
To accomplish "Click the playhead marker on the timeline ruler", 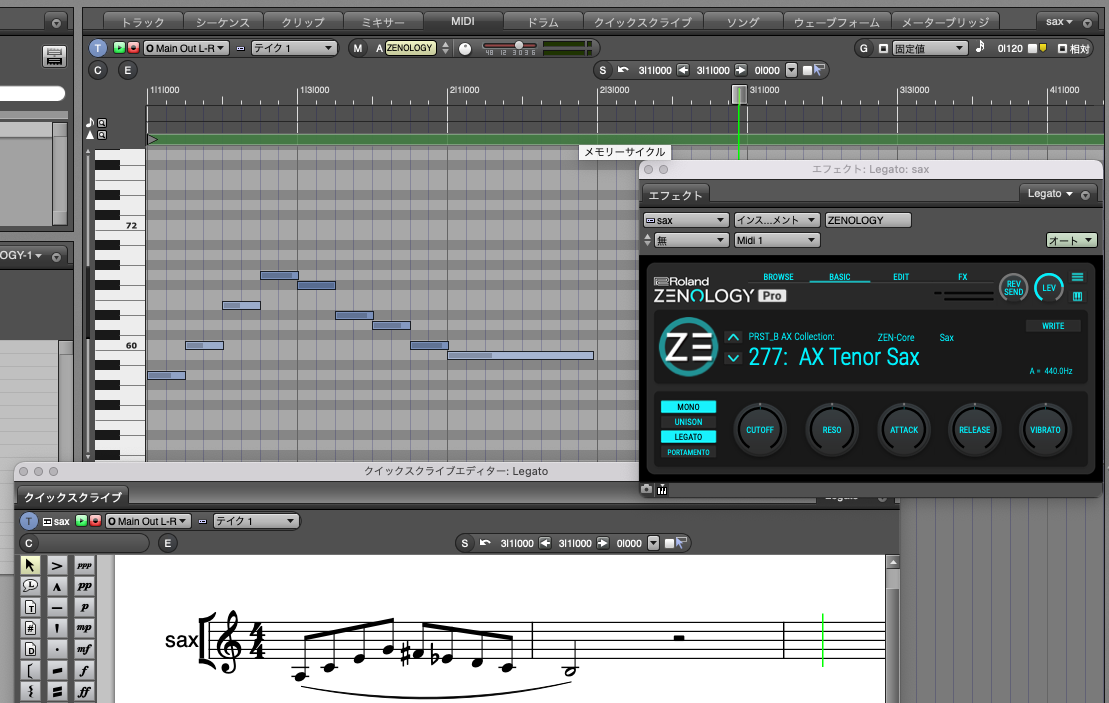I will (739, 93).
